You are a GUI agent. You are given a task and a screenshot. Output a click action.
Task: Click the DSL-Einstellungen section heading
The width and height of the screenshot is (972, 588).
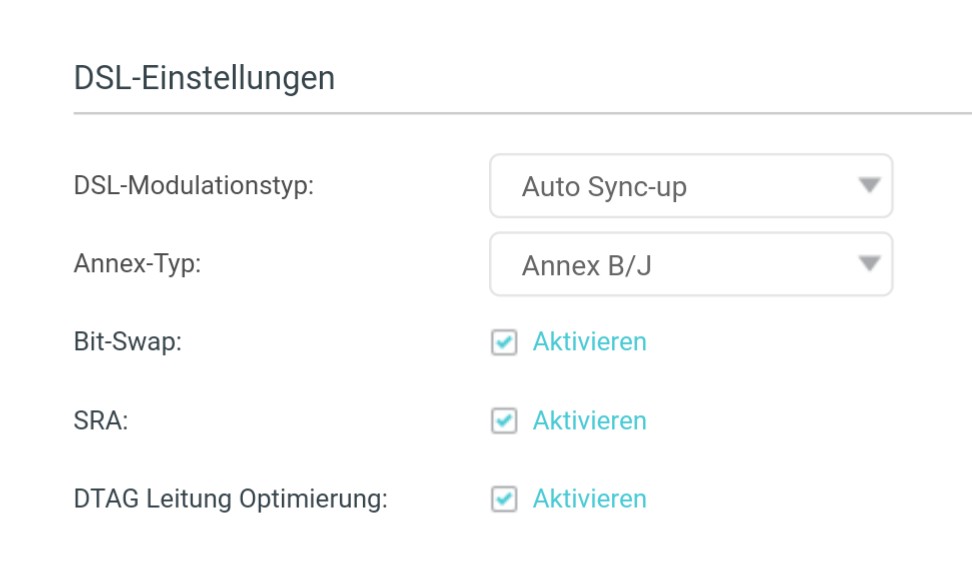click(x=204, y=78)
